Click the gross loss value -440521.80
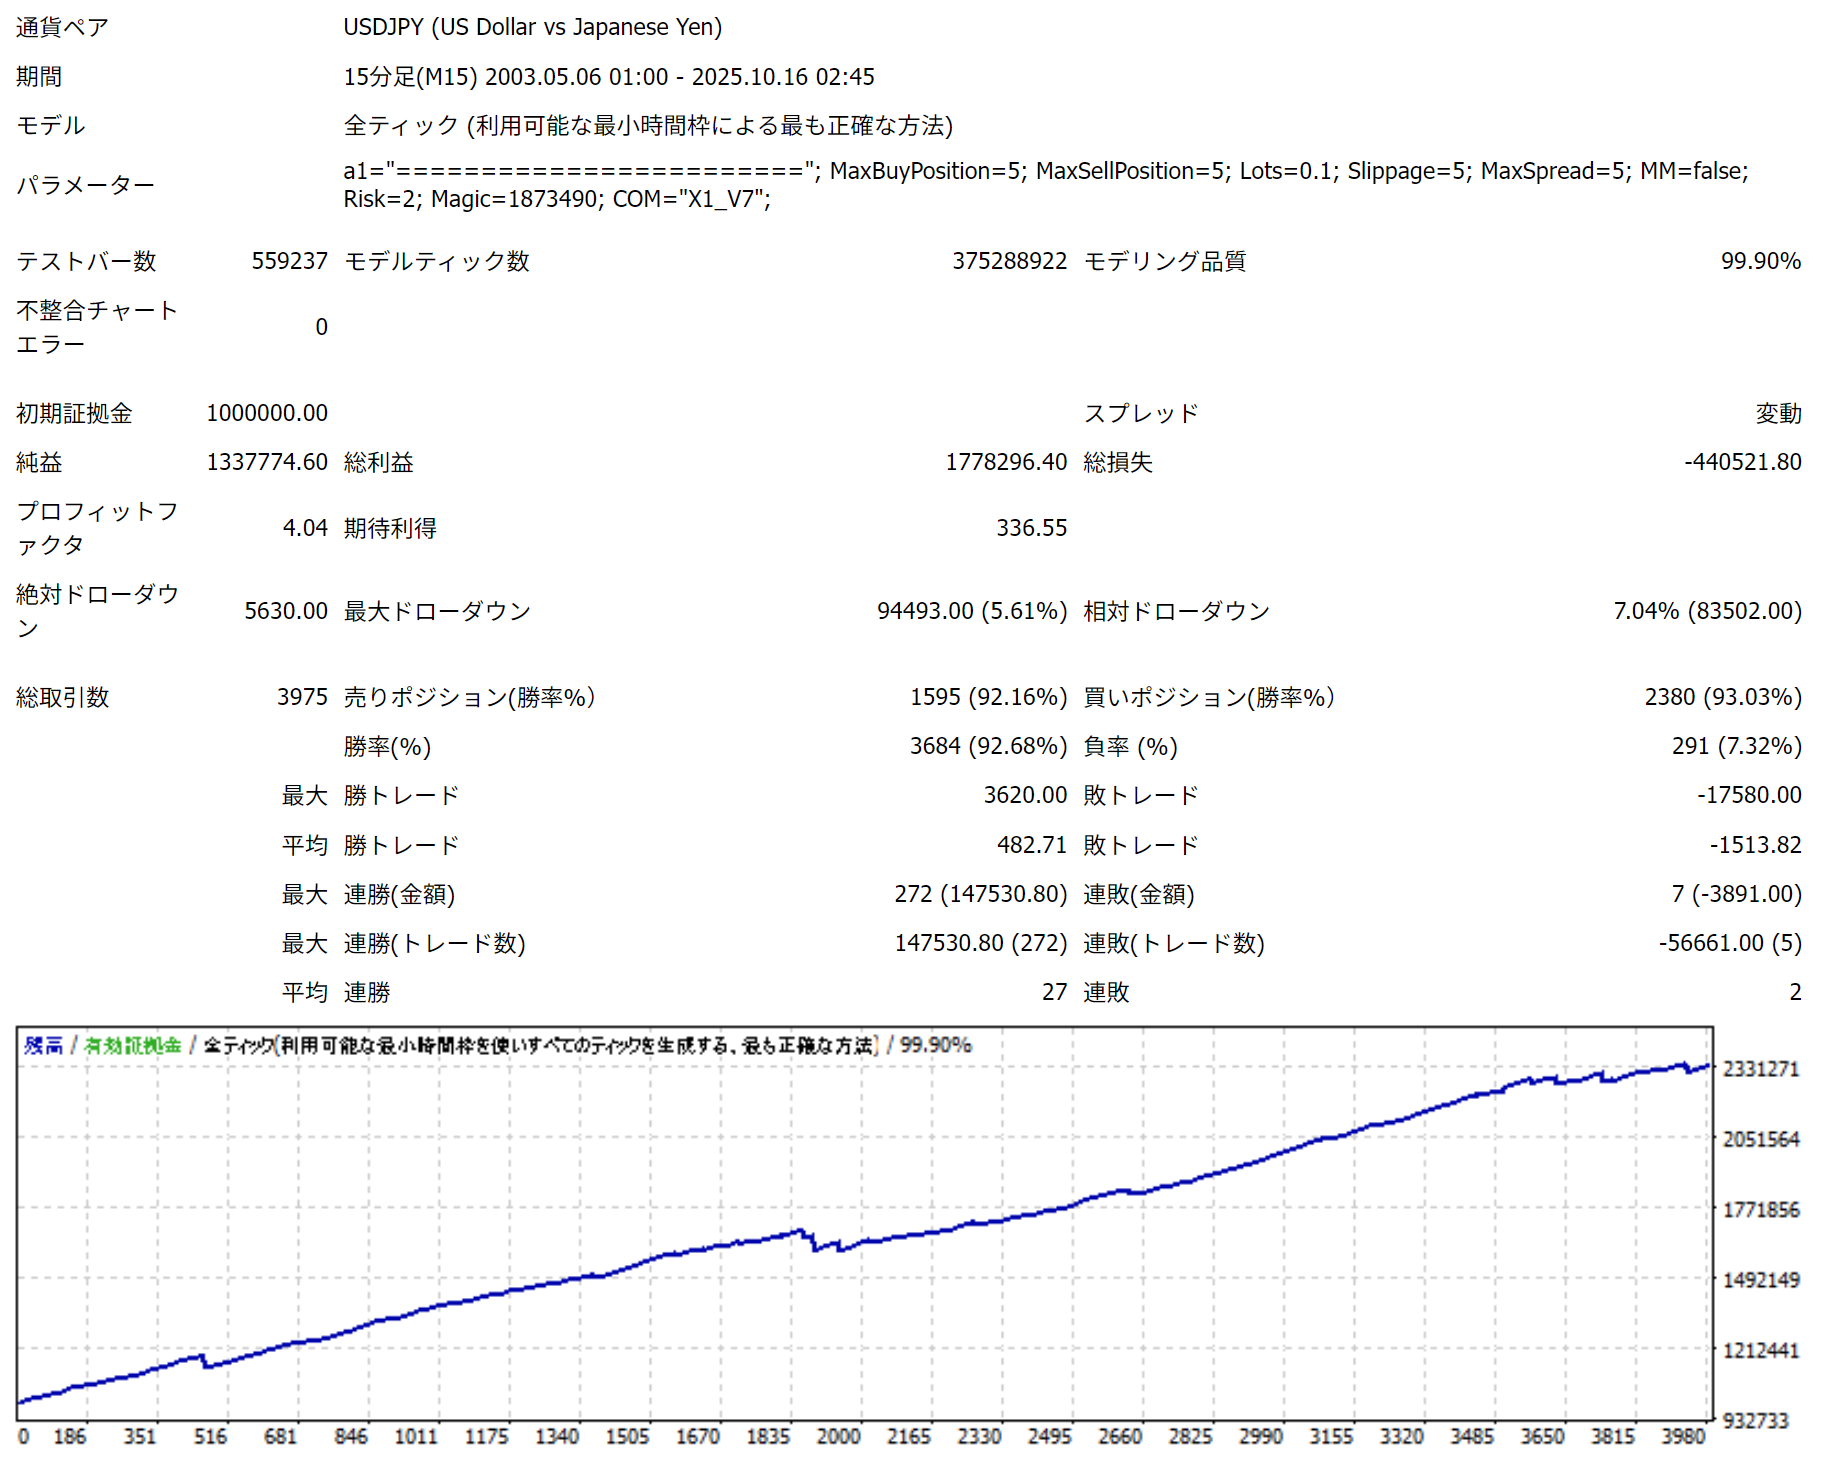 (x=1742, y=462)
